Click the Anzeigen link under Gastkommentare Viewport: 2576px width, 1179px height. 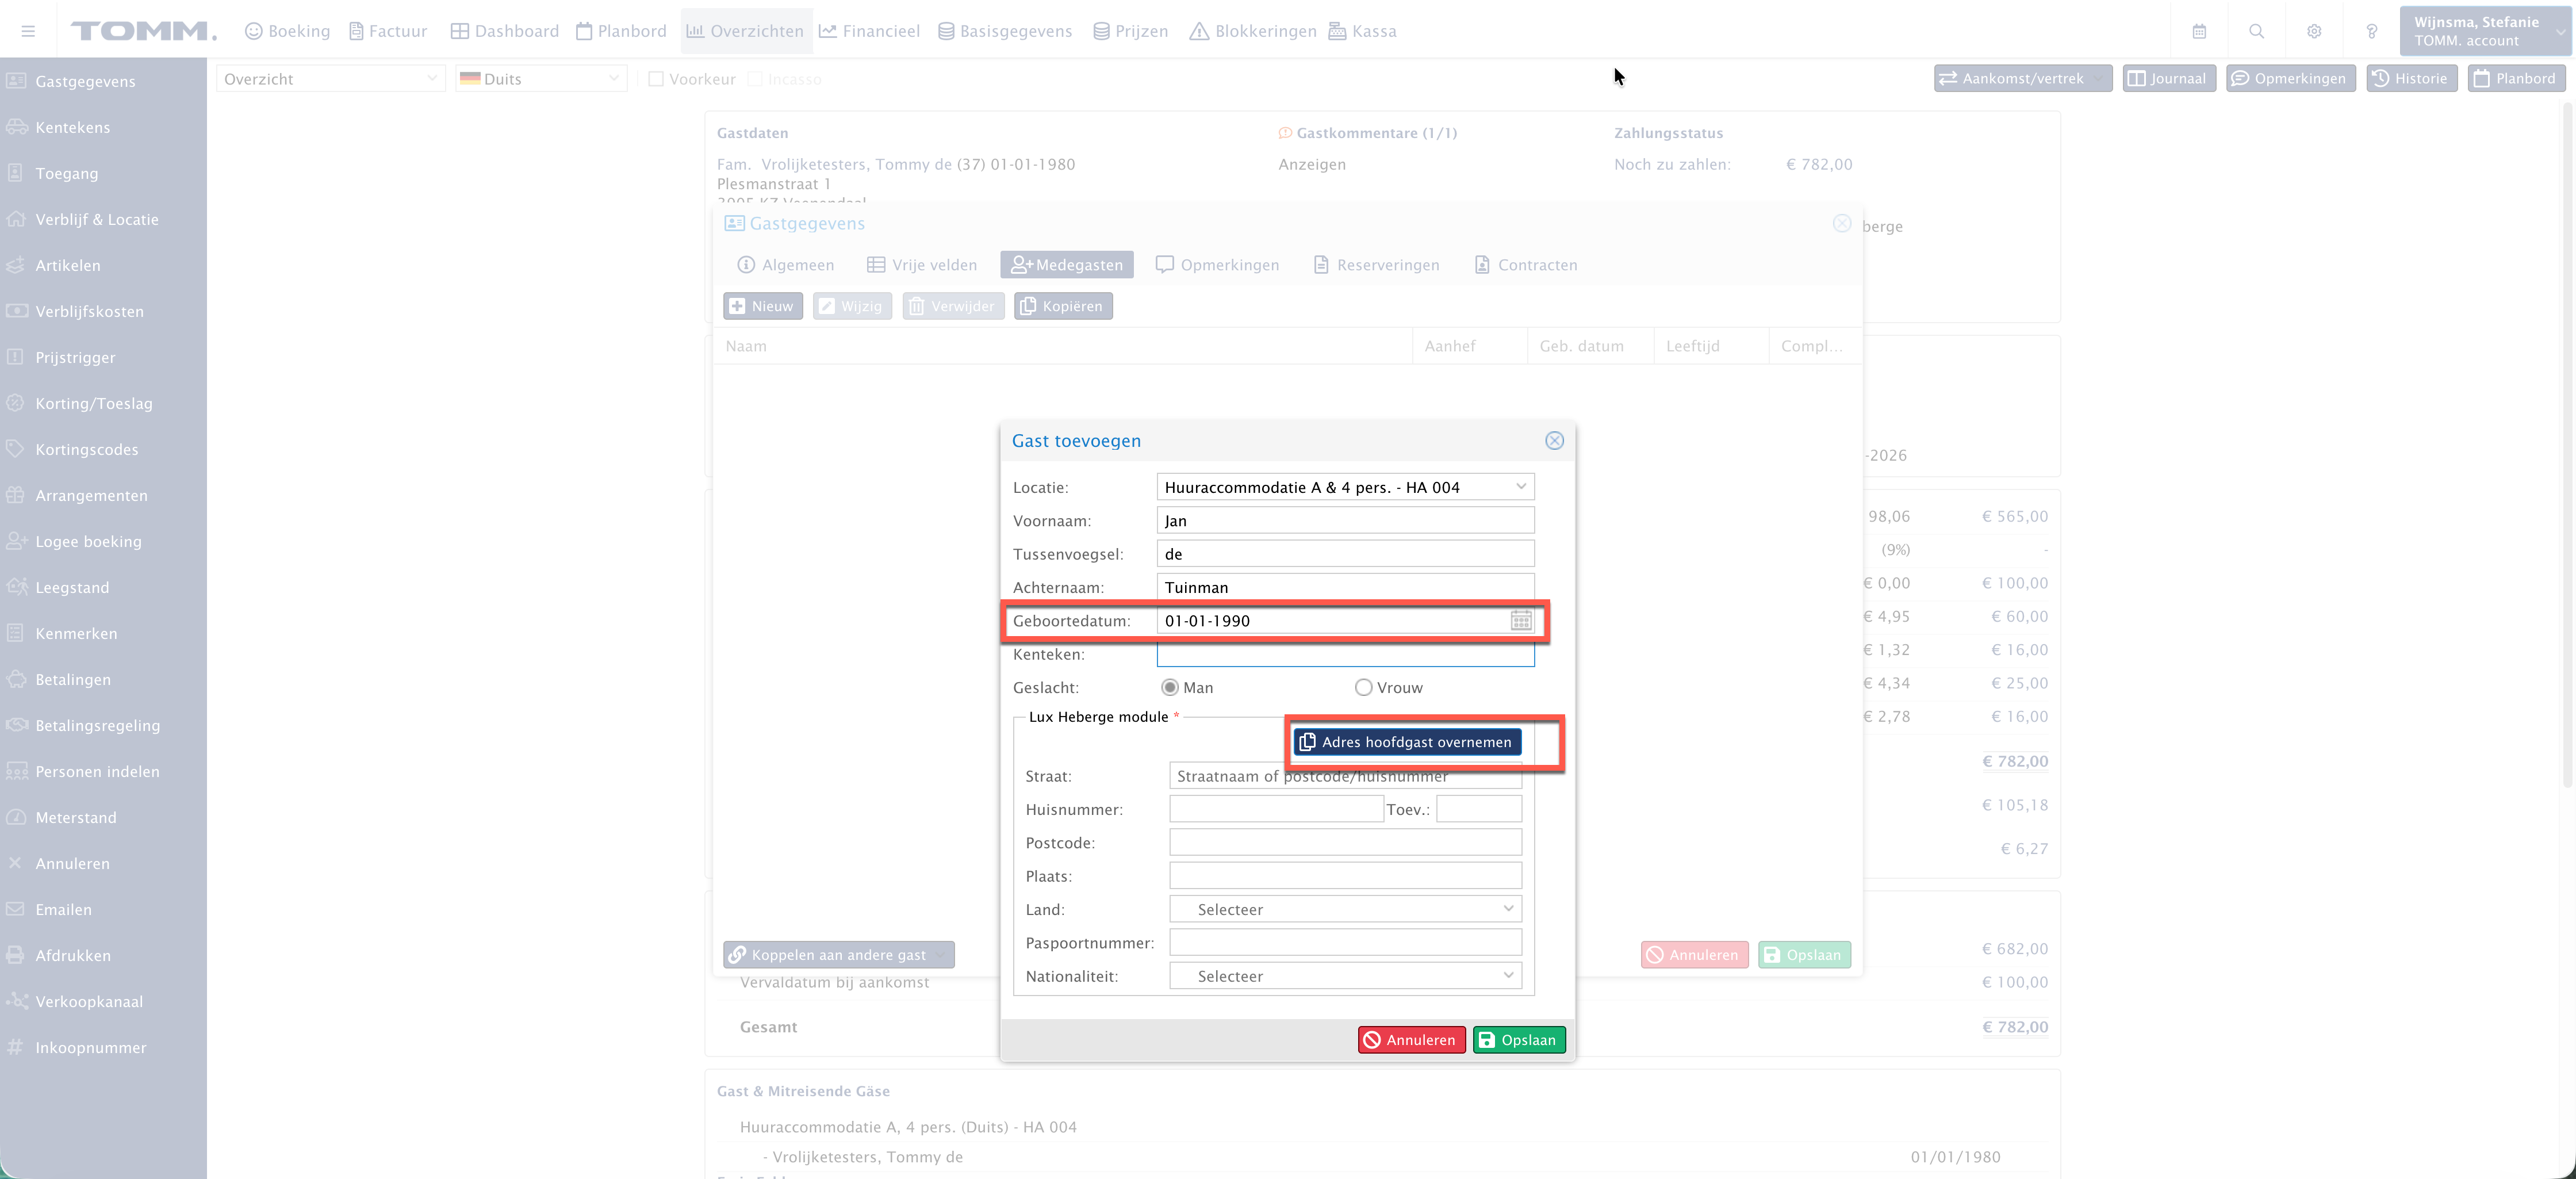point(1311,164)
